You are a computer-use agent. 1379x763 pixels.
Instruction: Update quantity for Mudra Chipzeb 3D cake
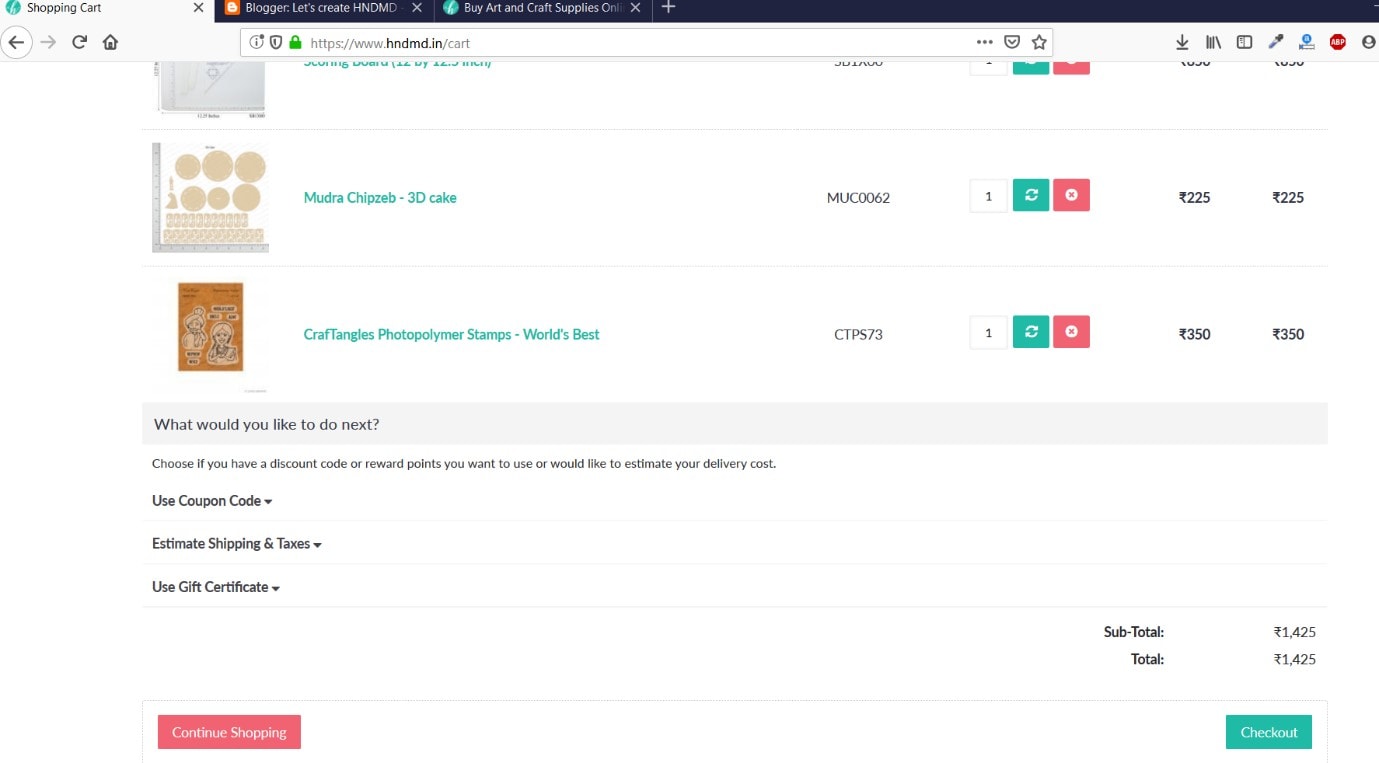[1031, 195]
